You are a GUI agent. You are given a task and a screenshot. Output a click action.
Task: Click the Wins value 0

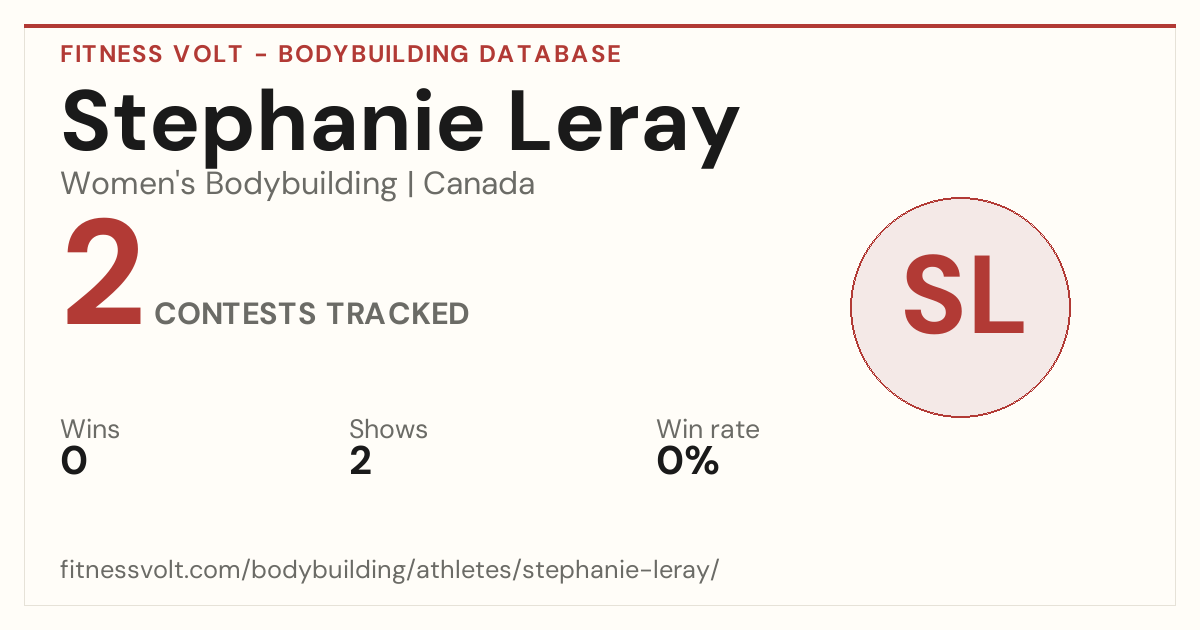(74, 461)
